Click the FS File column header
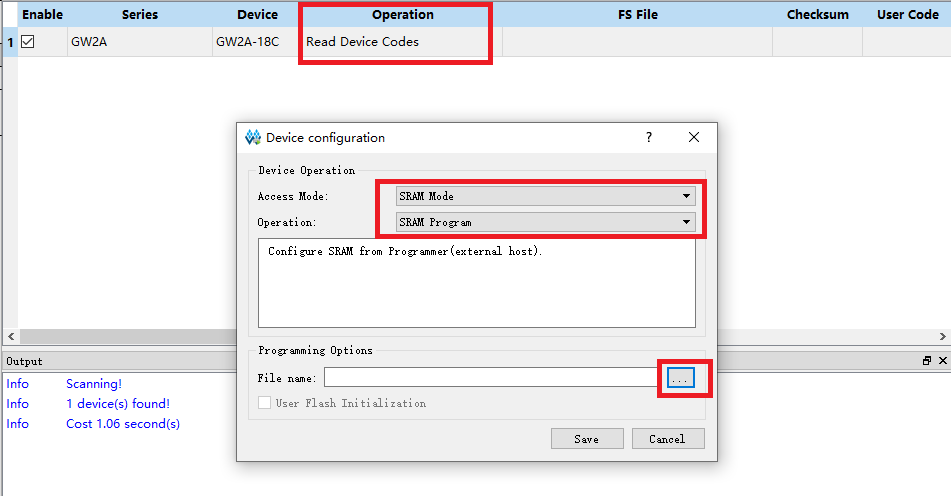The width and height of the screenshot is (951, 496). pos(637,15)
